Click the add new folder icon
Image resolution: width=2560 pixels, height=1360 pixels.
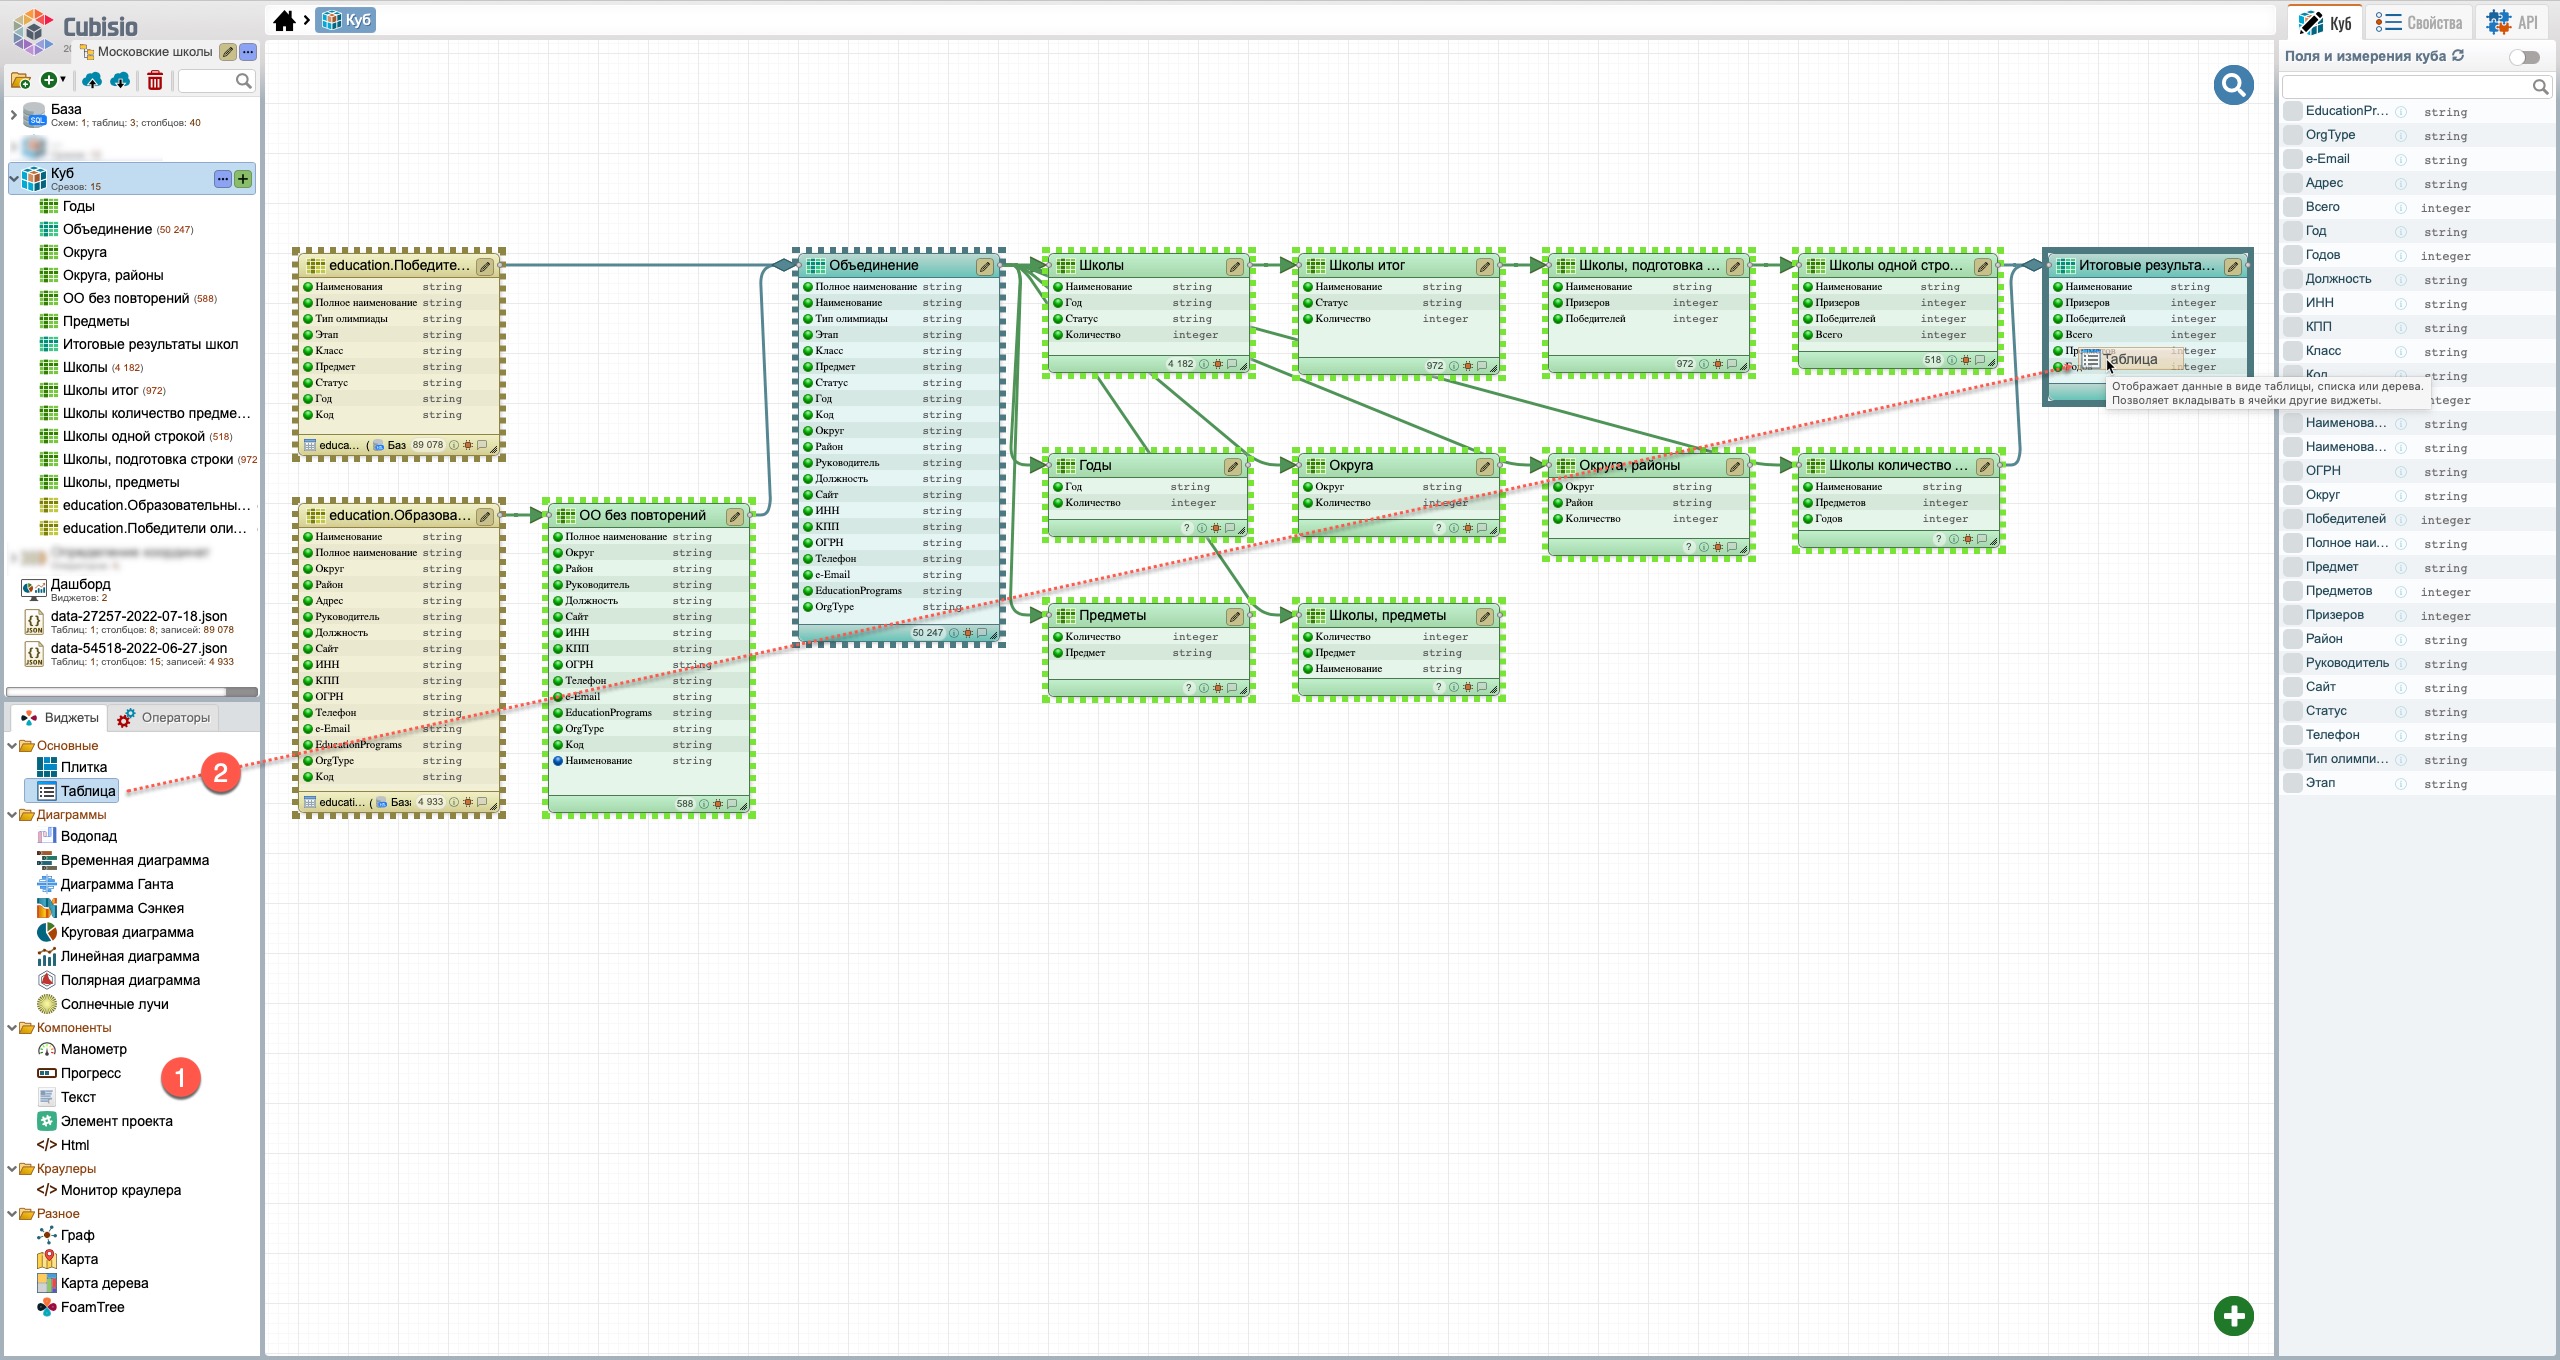tap(20, 81)
